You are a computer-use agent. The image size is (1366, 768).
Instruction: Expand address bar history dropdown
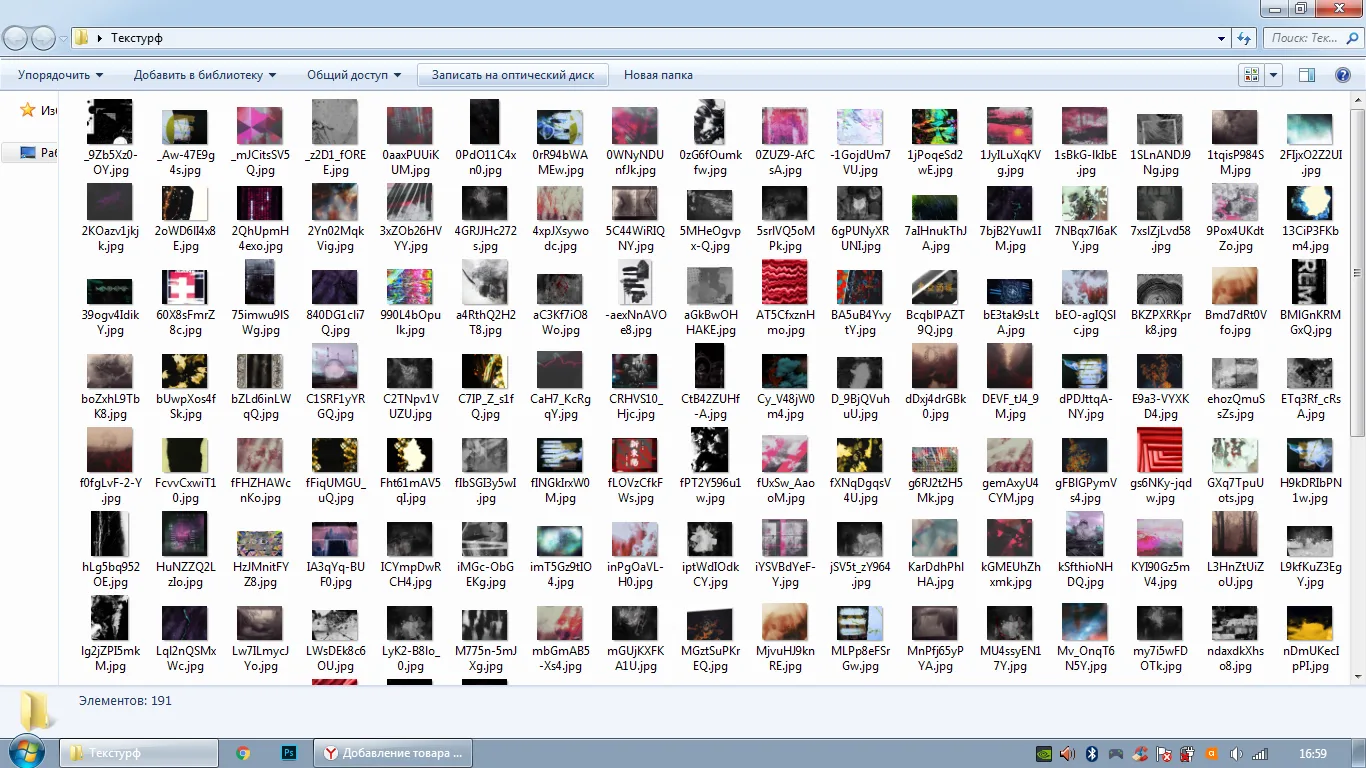[x=1222, y=38]
